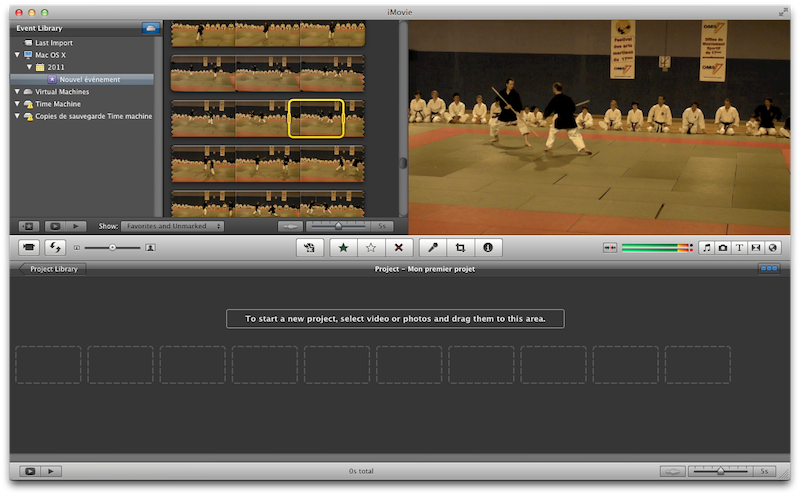Play selected event full screen
The width and height of the screenshot is (800, 495).
pyautogui.click(x=55, y=226)
